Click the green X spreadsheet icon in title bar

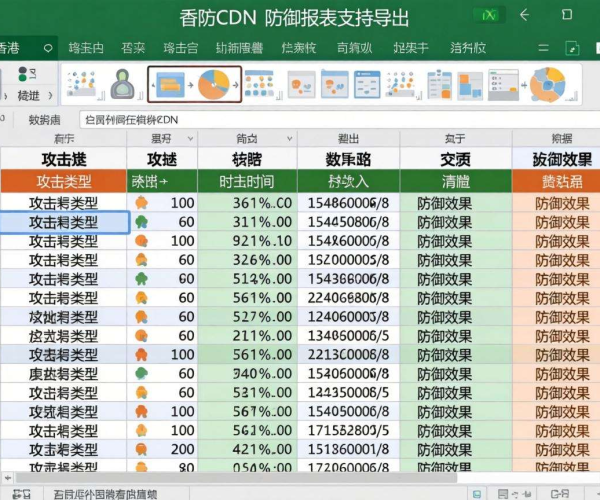[489, 15]
